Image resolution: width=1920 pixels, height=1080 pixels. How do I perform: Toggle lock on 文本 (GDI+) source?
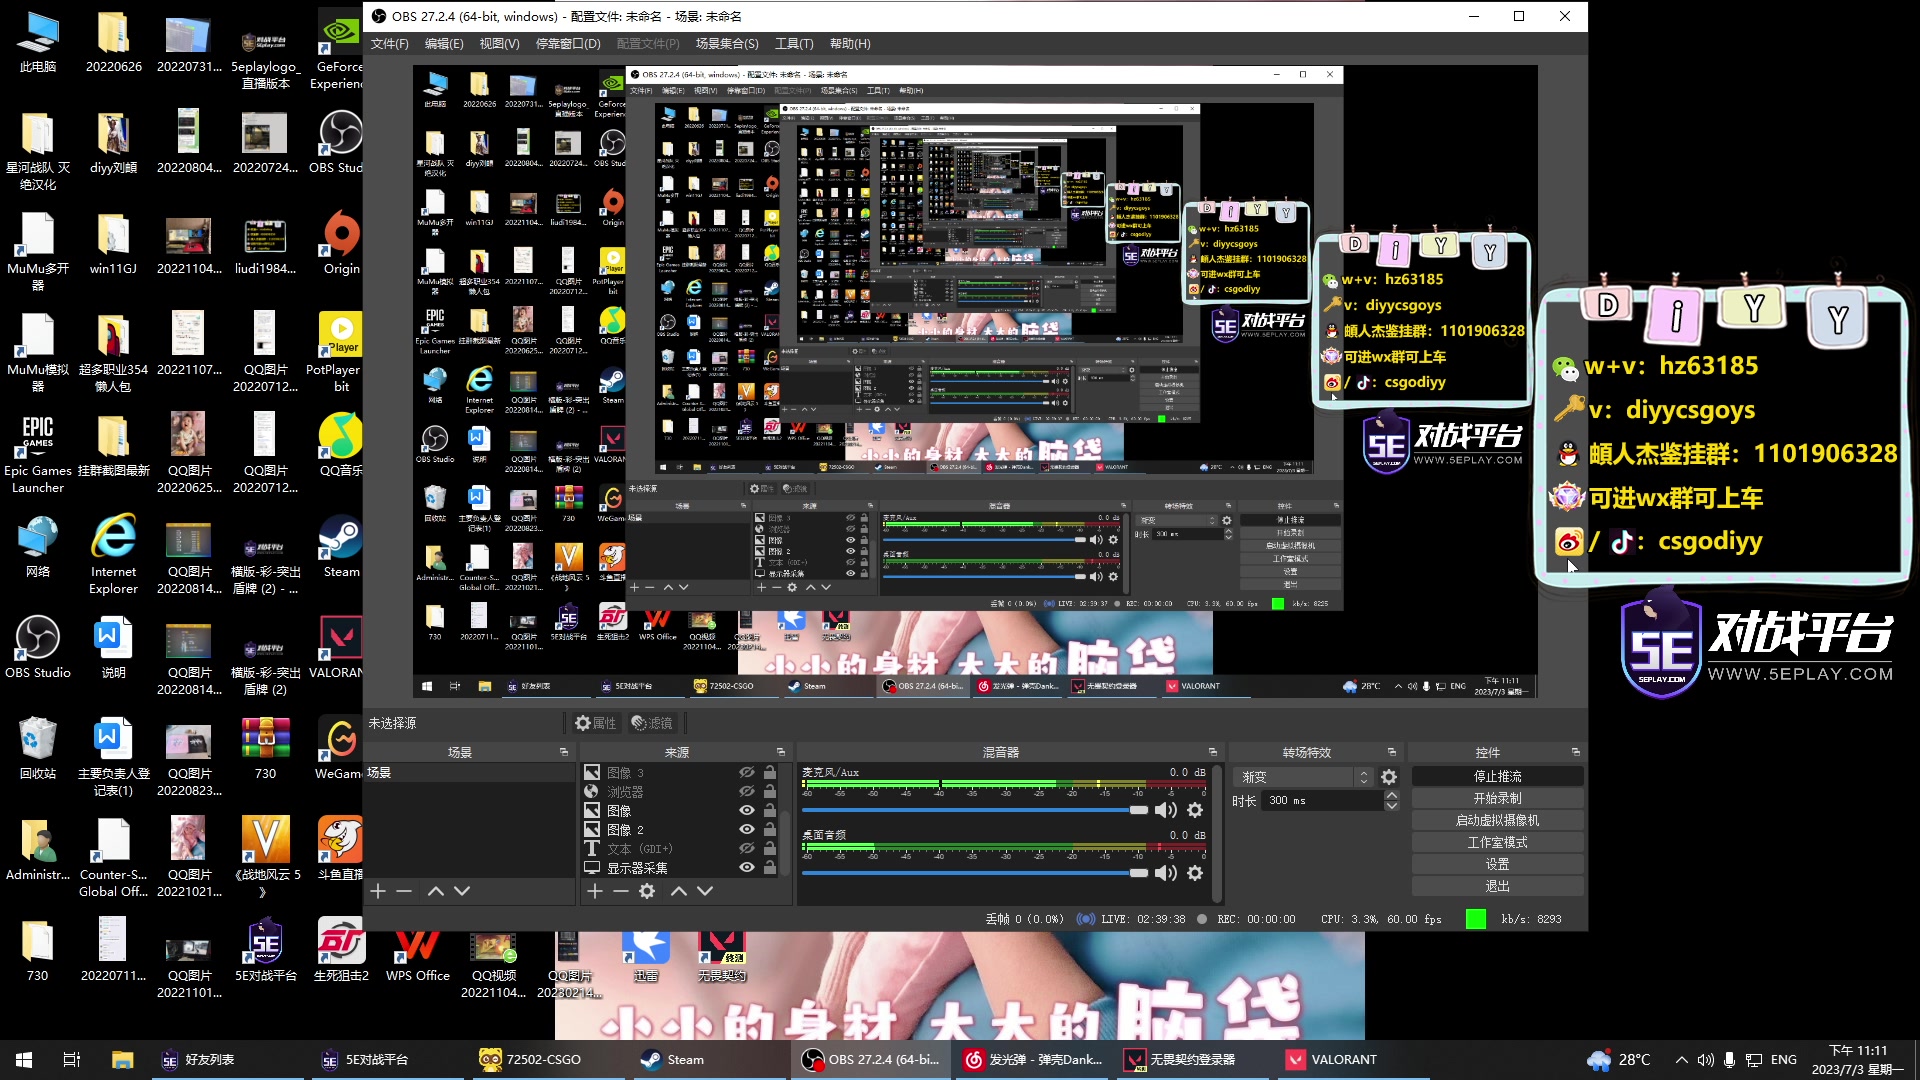click(770, 849)
